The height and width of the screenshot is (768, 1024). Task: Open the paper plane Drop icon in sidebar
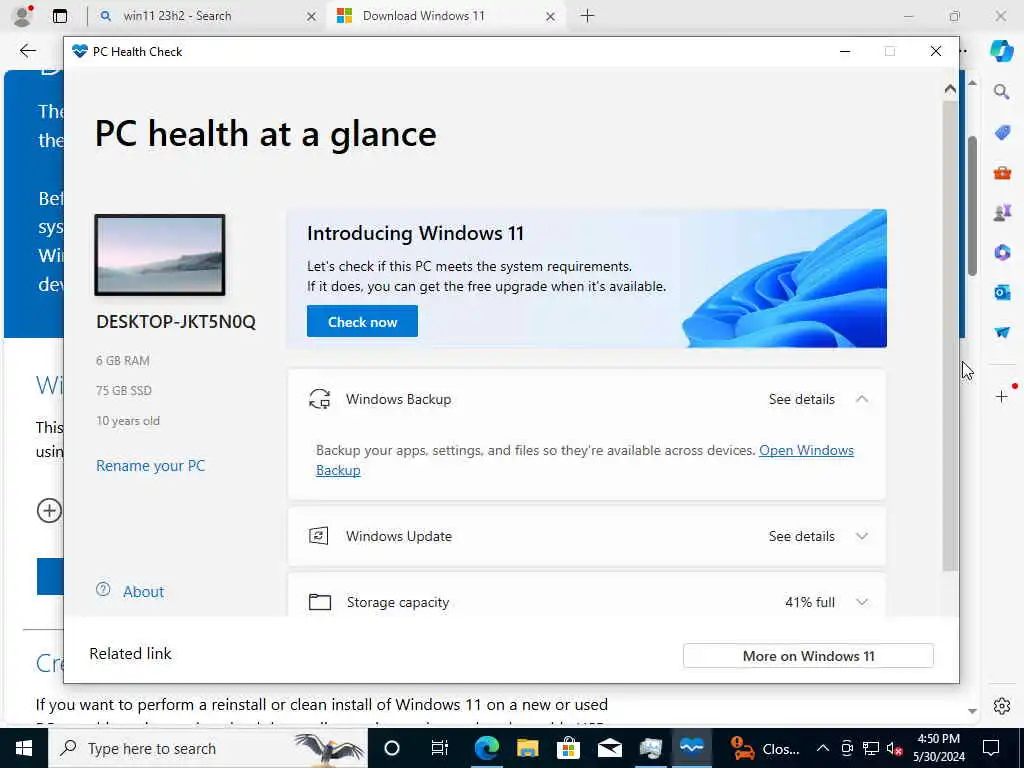coord(1002,332)
